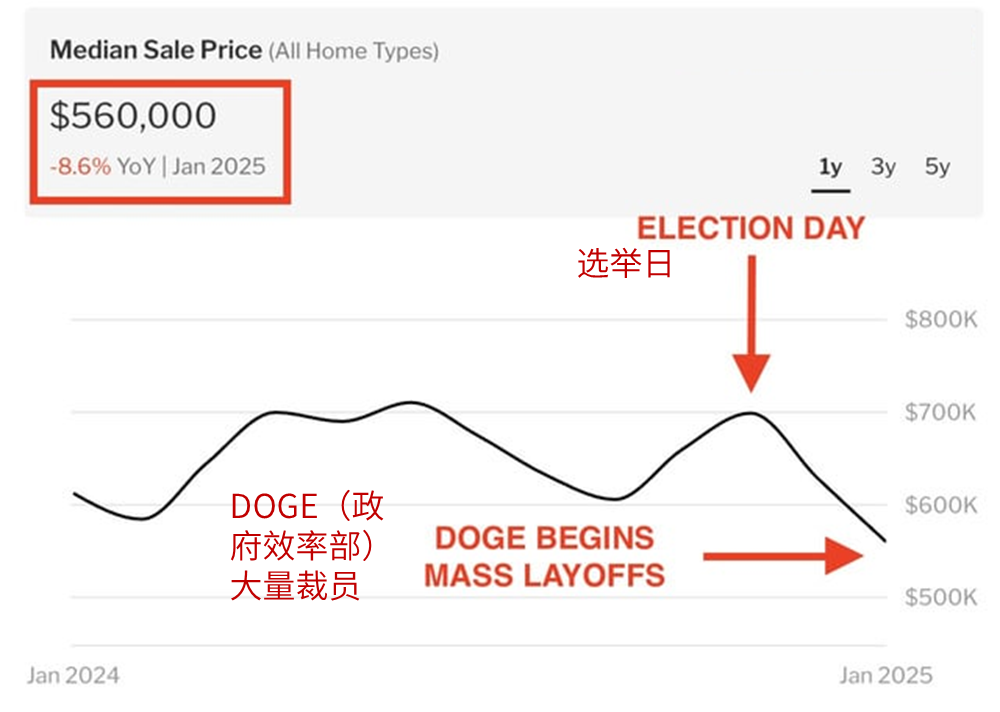Click the All Home Types label
1000x712 pixels.
(354, 51)
